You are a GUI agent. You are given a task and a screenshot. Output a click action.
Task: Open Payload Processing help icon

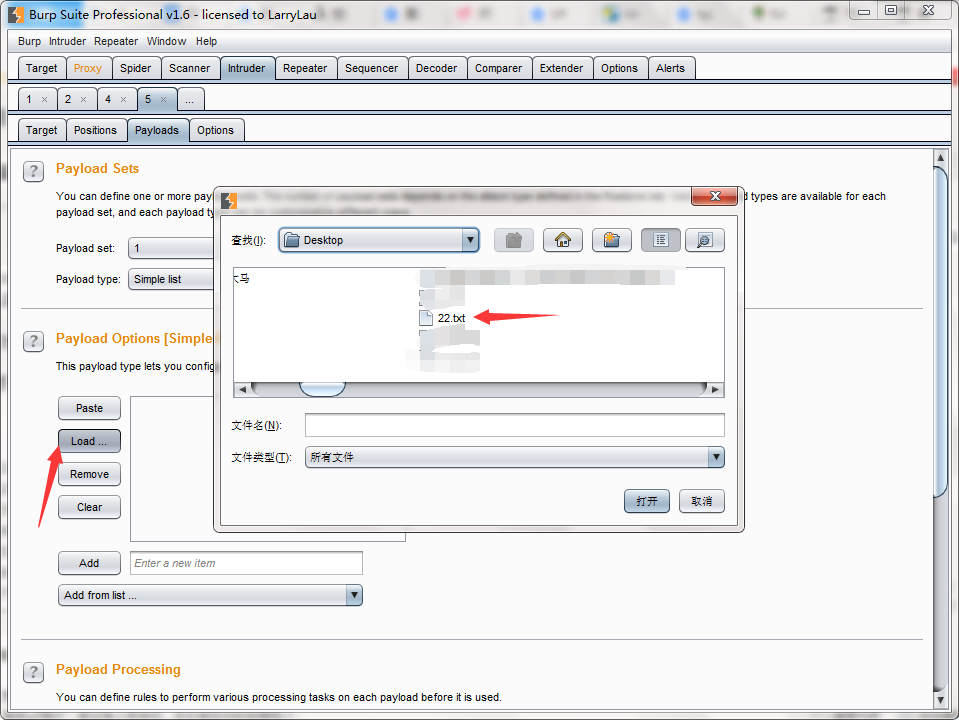34,672
